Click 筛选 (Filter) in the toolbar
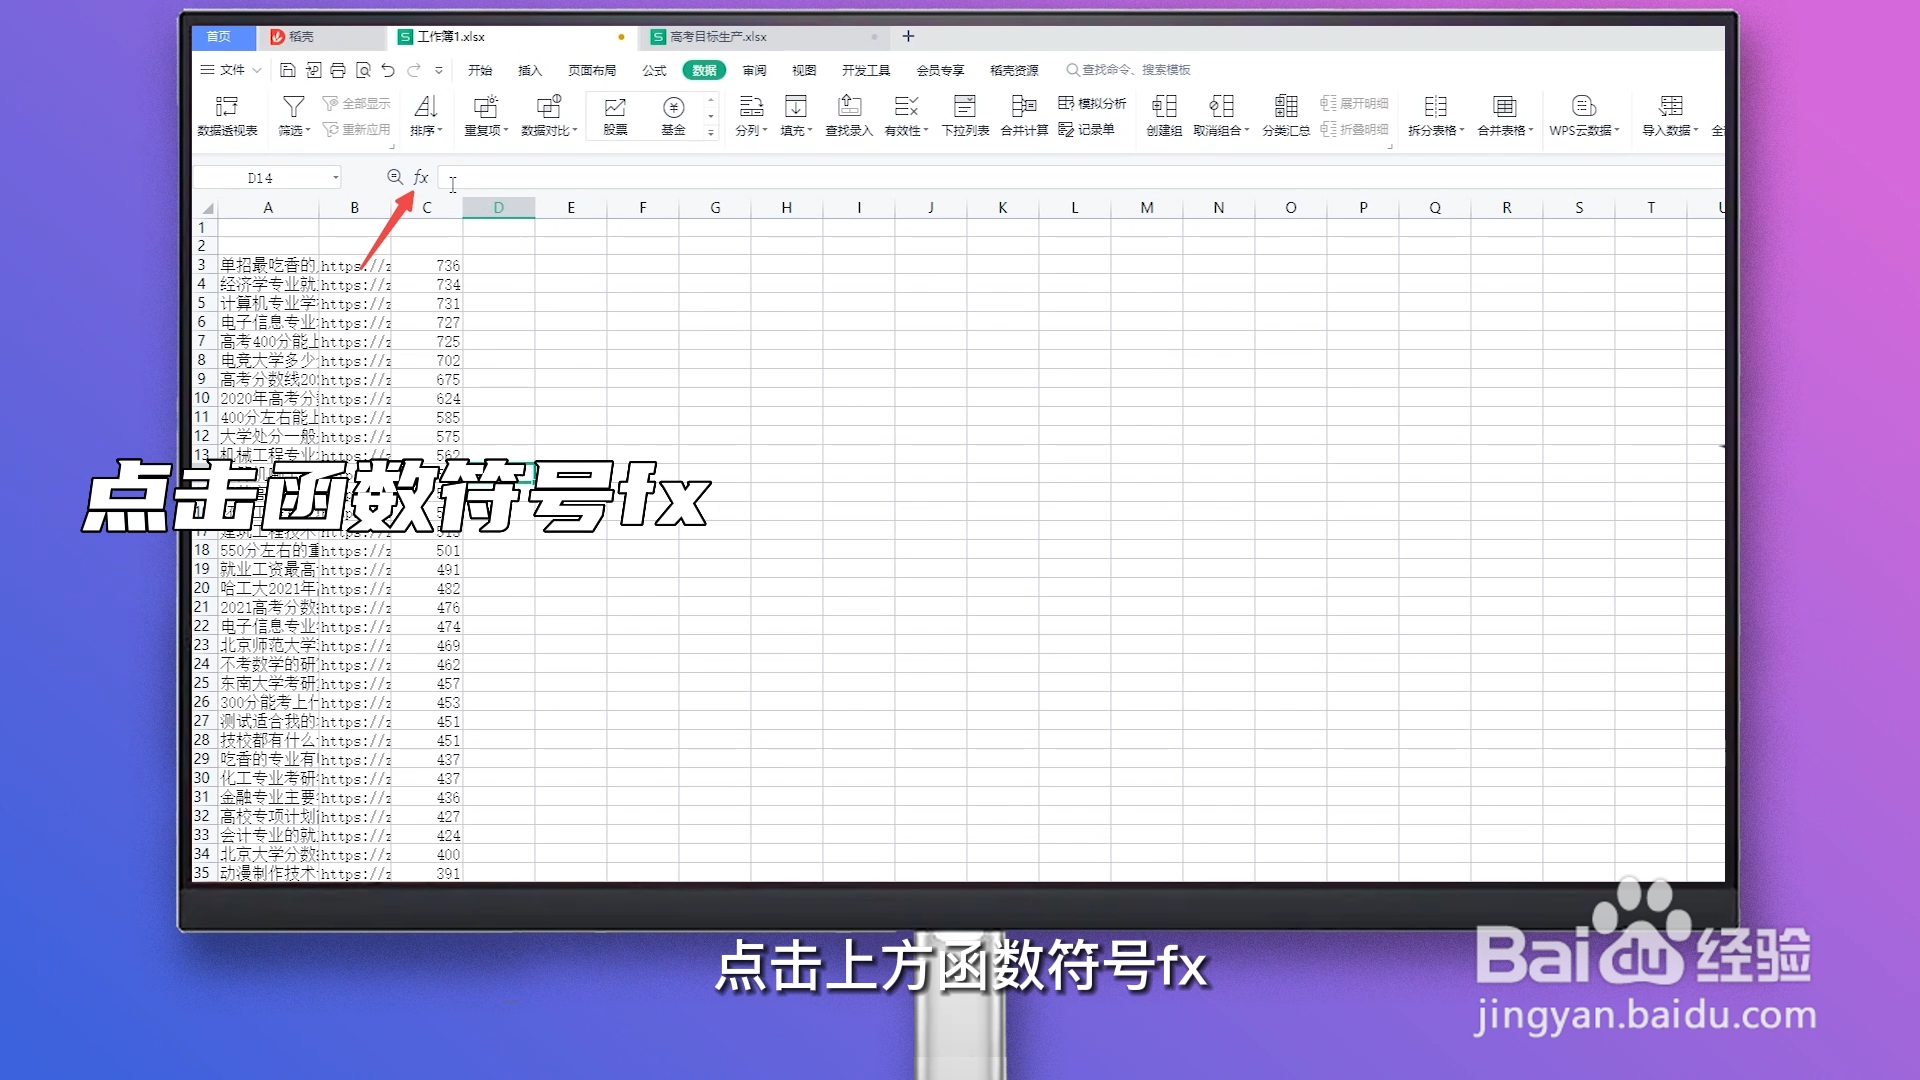The height and width of the screenshot is (1080, 1920). [x=291, y=113]
